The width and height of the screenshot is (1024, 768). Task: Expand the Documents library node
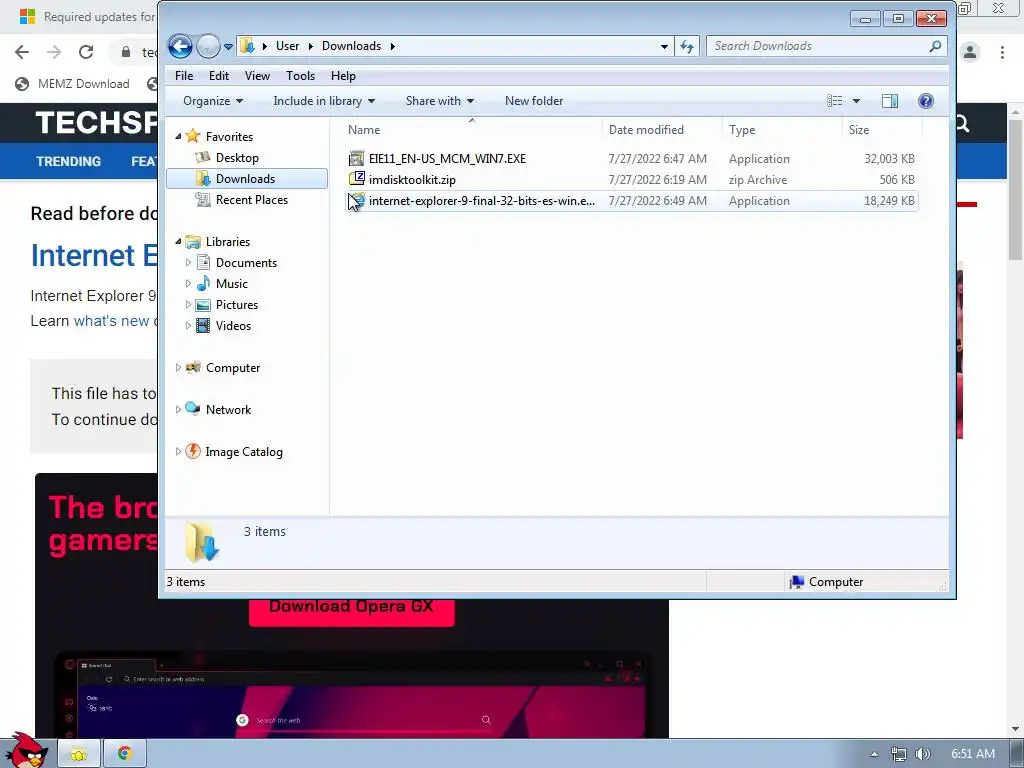click(188, 263)
